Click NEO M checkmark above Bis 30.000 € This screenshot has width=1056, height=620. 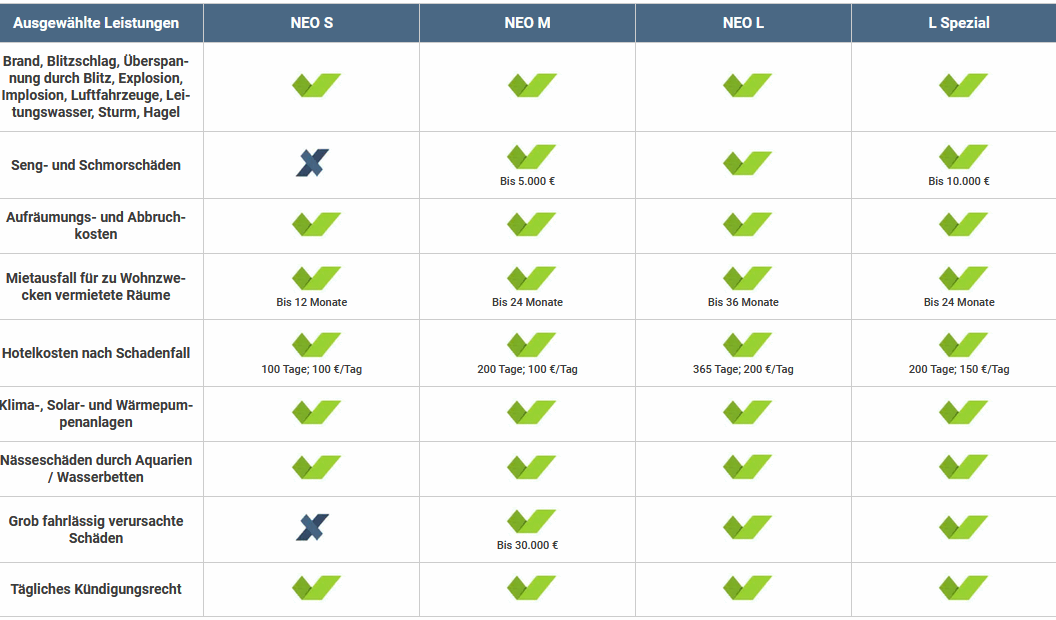(532, 520)
